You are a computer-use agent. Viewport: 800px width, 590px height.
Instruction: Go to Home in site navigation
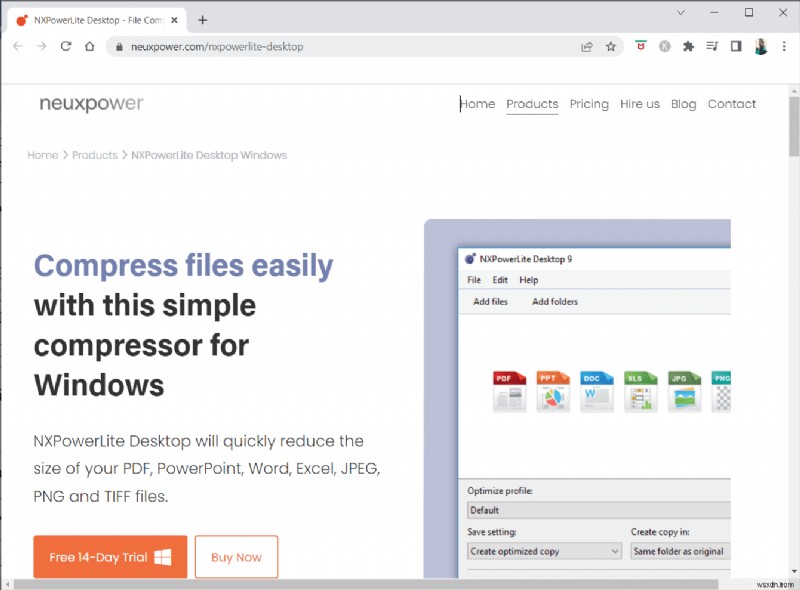[478, 104]
